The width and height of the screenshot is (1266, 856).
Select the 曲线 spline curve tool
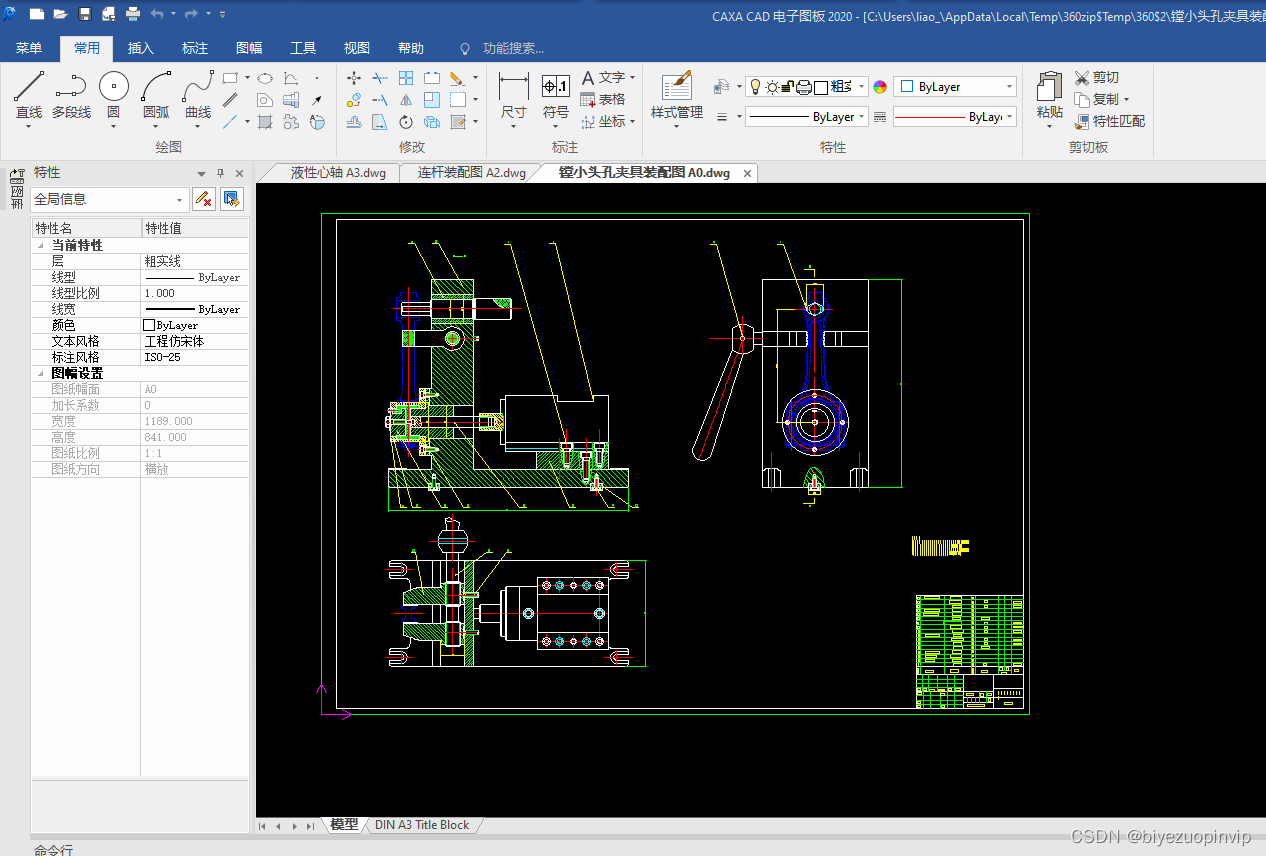(x=198, y=97)
